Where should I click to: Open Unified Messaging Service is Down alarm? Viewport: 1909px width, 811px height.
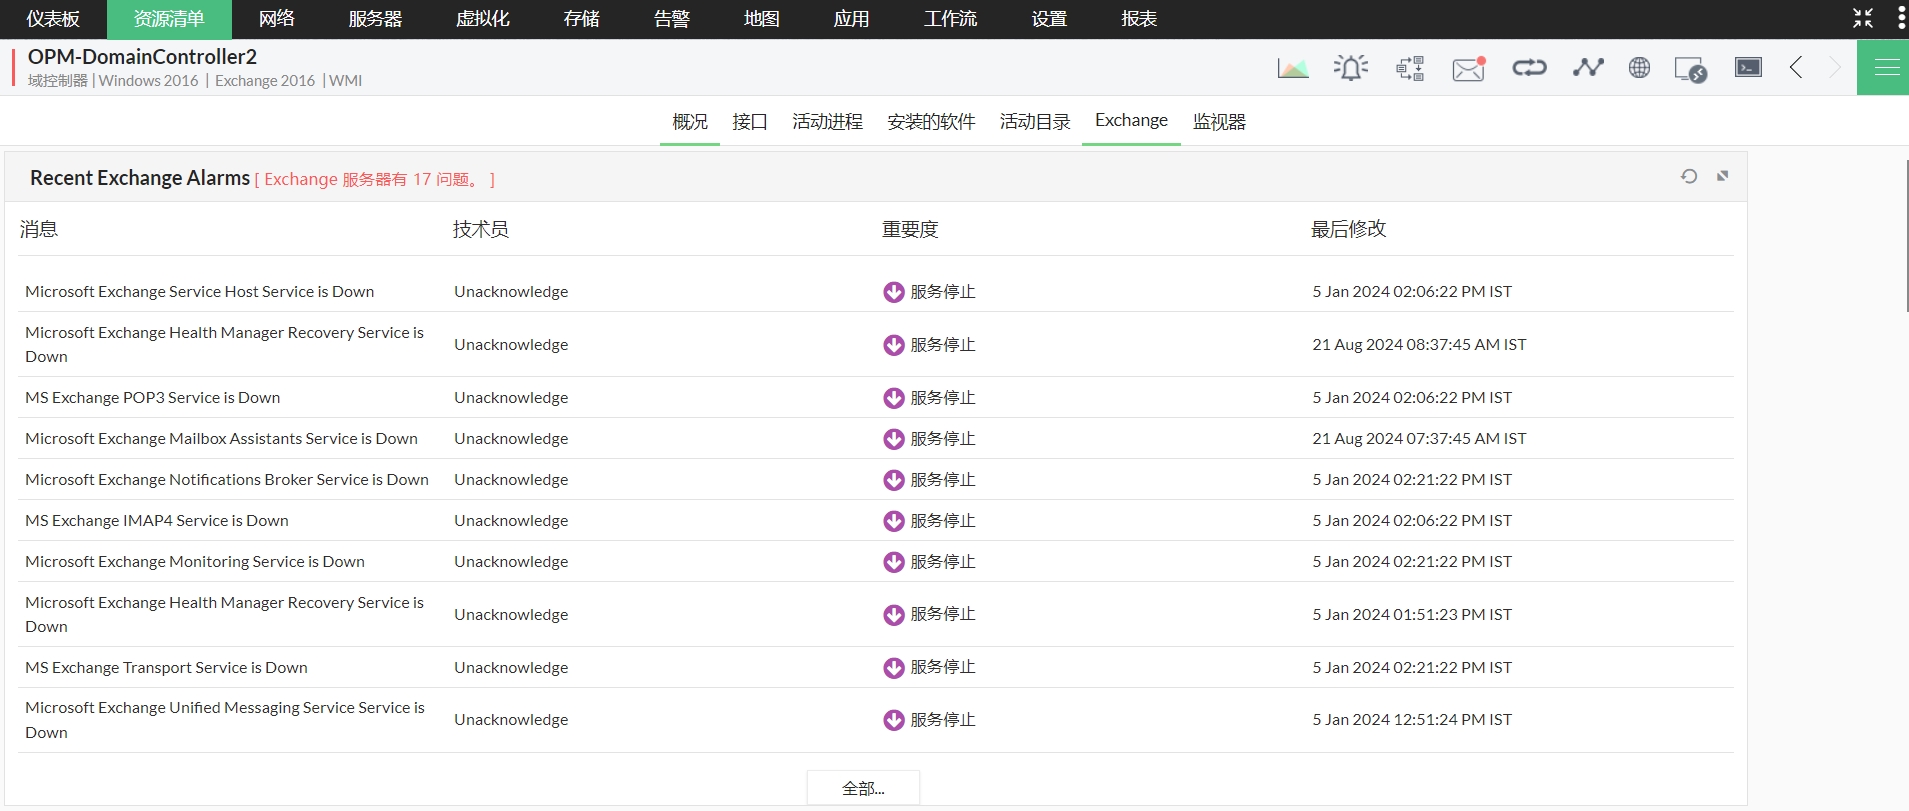[225, 720]
